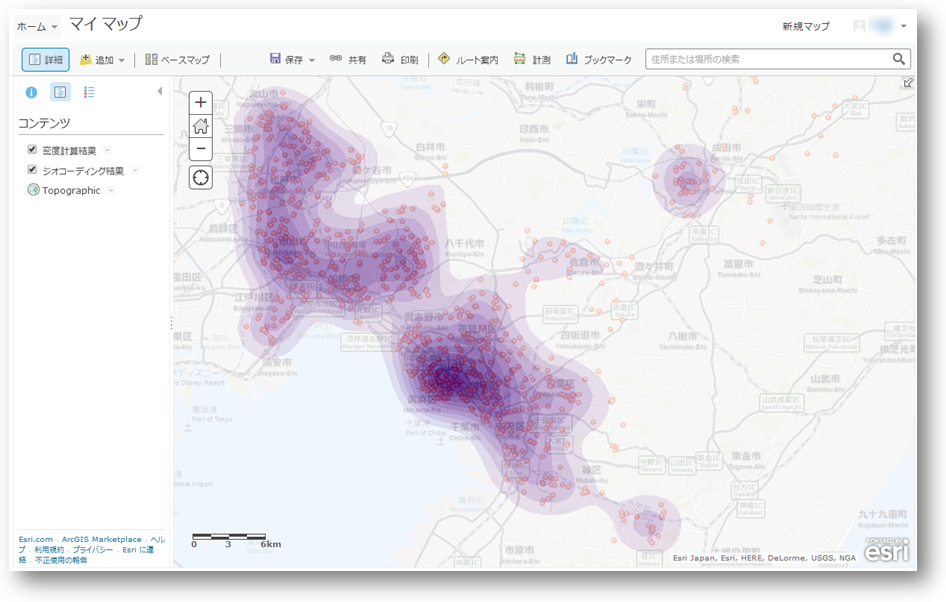Open the ベースマップ gallery

click(178, 60)
